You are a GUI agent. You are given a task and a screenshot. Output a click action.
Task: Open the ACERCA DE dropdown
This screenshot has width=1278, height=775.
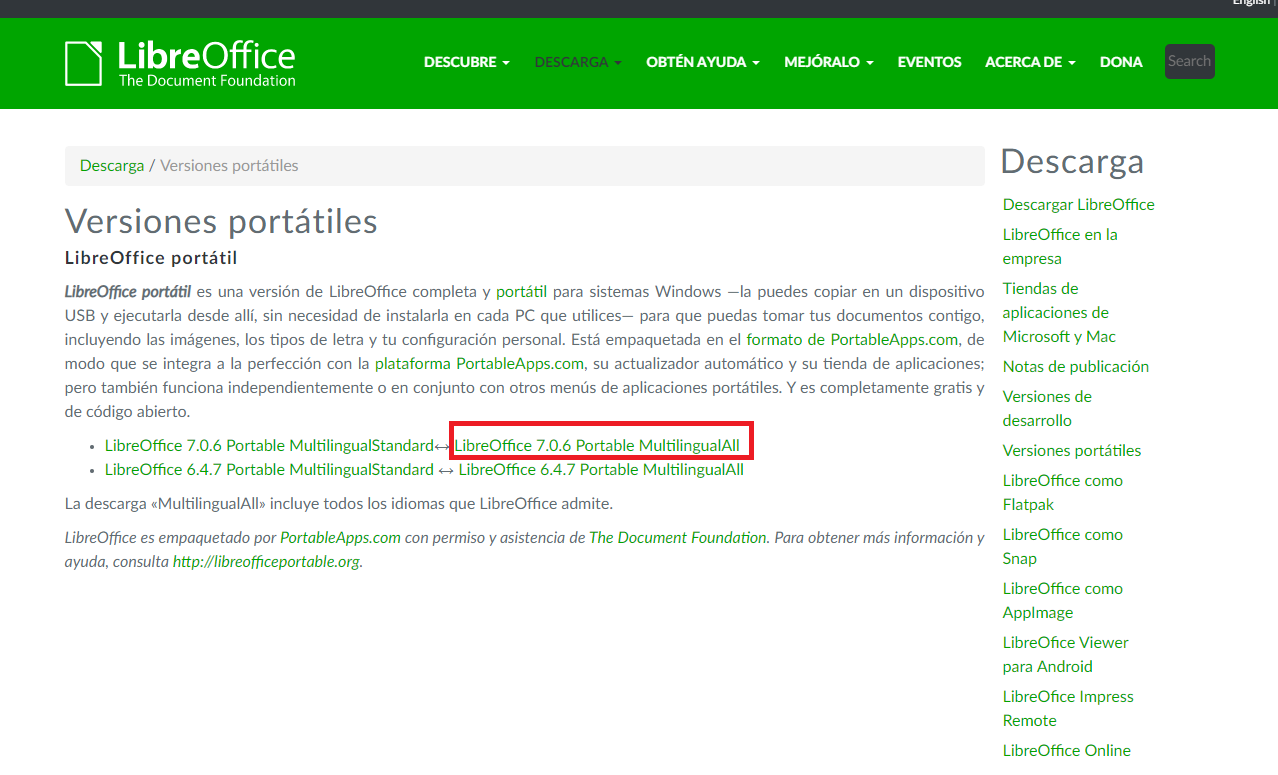1029,62
